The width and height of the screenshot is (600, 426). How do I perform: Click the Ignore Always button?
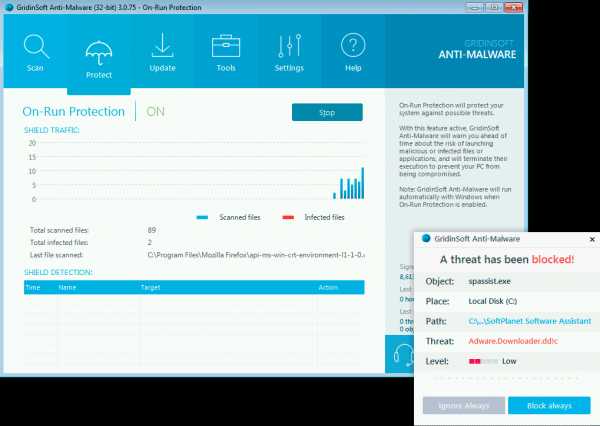pos(464,405)
